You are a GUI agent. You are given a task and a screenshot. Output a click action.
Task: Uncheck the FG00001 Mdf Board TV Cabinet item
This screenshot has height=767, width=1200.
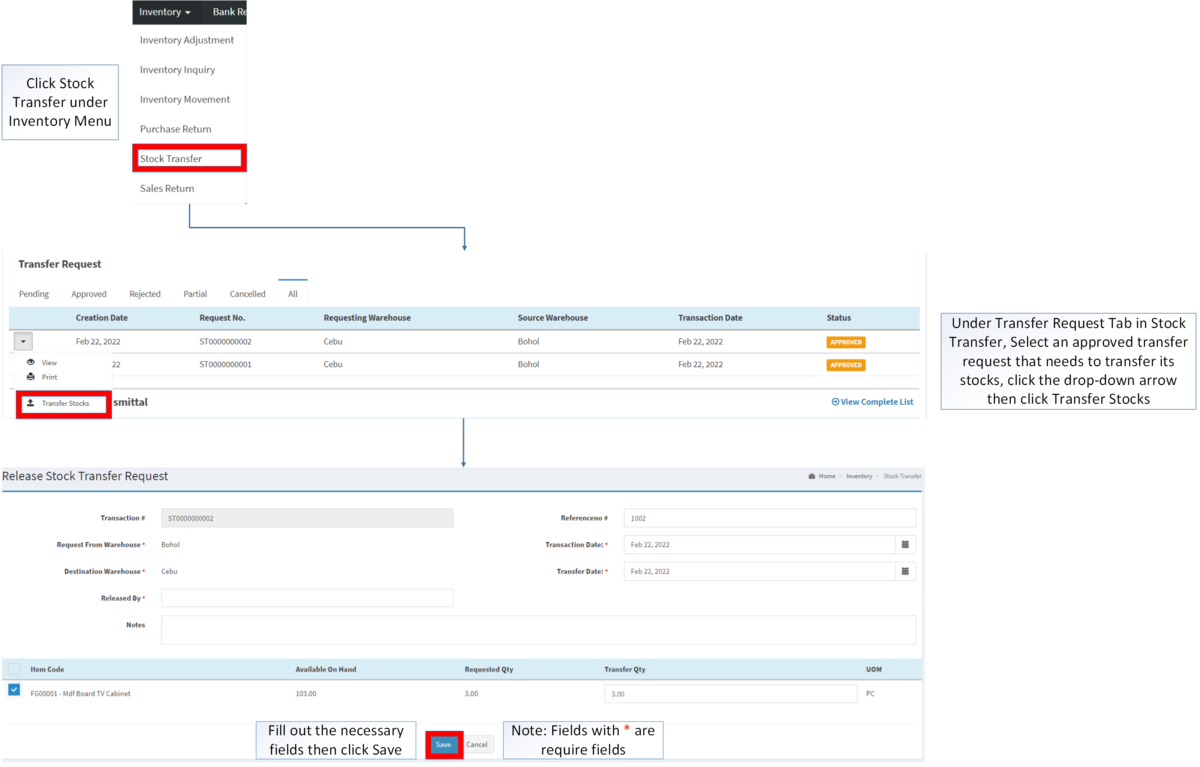click(13, 690)
